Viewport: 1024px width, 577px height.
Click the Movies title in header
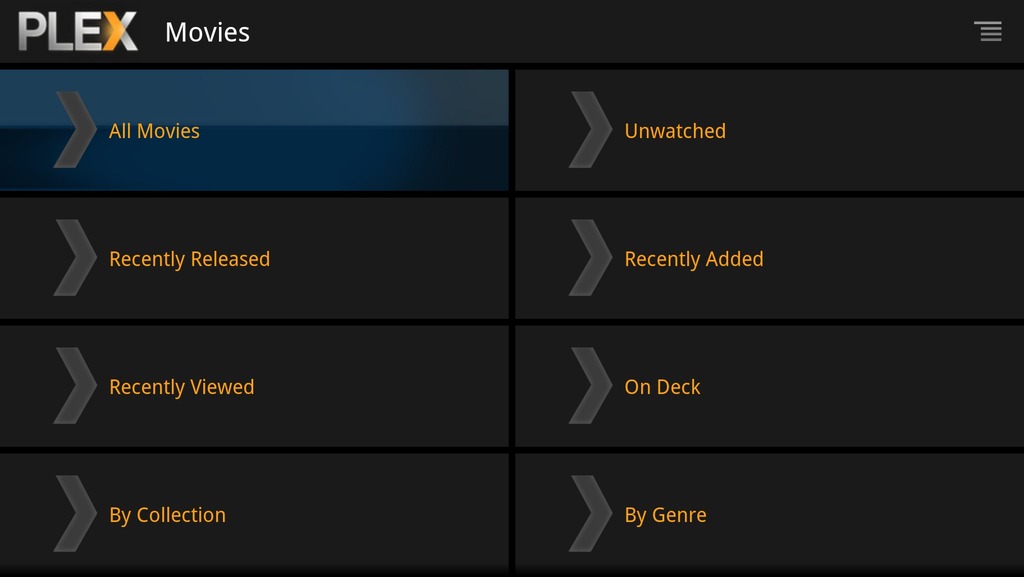pos(207,32)
